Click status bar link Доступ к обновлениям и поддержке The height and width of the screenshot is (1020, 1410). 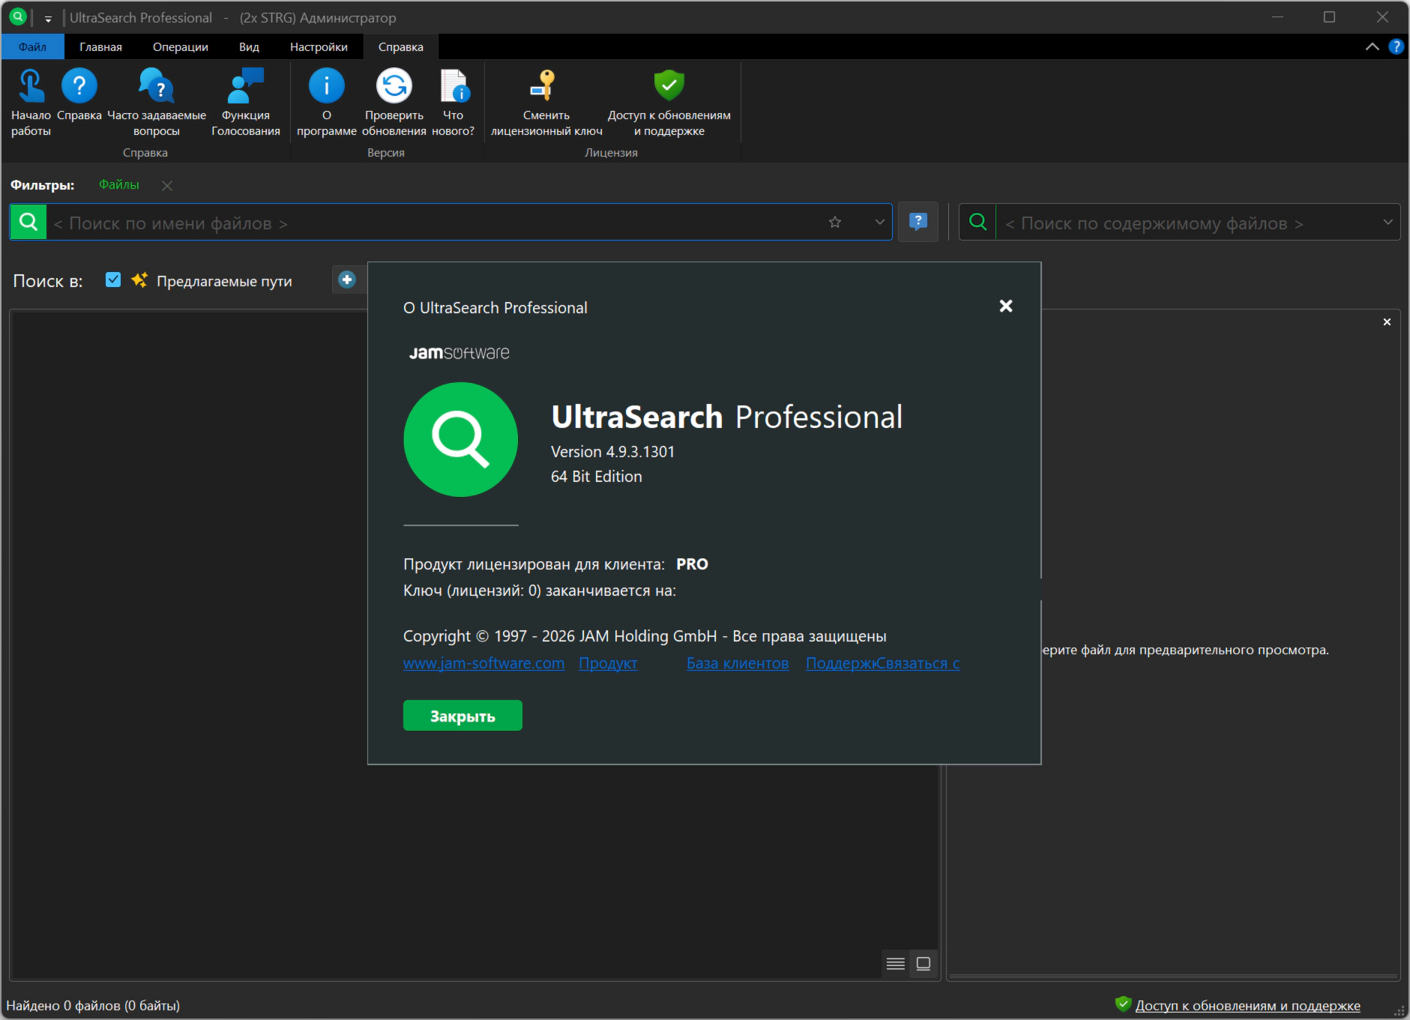click(1248, 1005)
